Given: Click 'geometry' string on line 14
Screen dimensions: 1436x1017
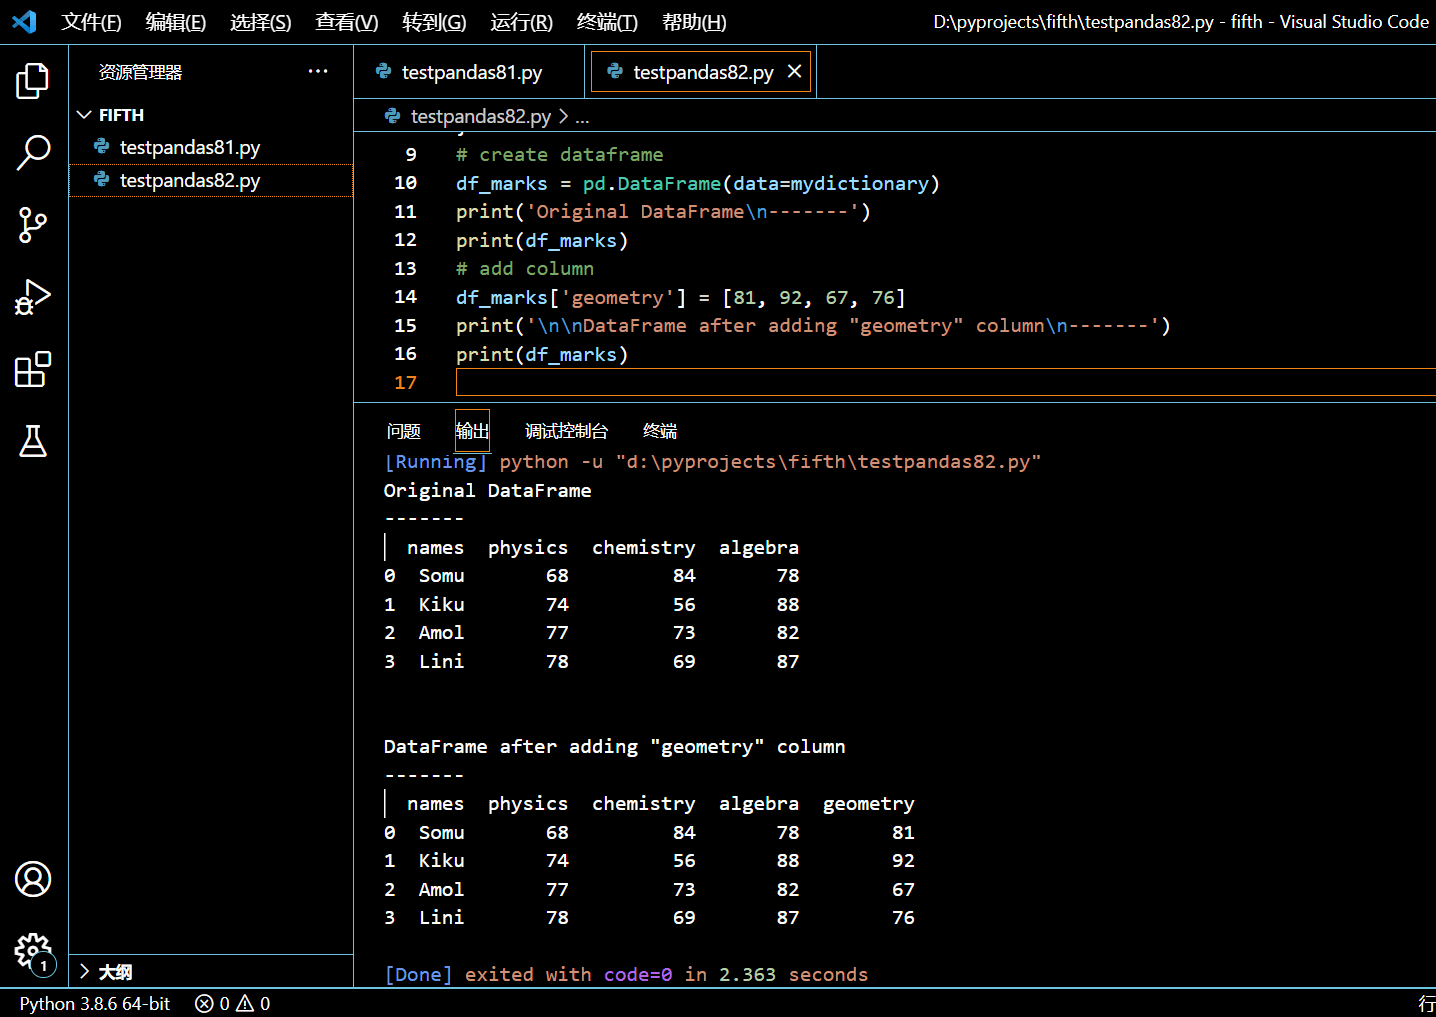Looking at the screenshot, I should click(x=617, y=298).
